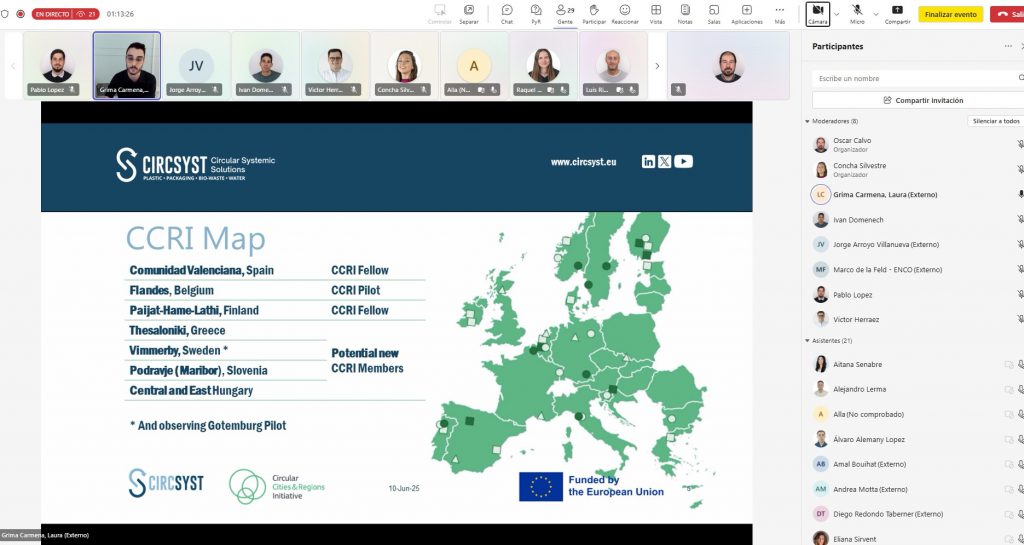This screenshot has height=545, width=1024.
Task: Select Grima Carmena video tile
Action: click(x=127, y=65)
